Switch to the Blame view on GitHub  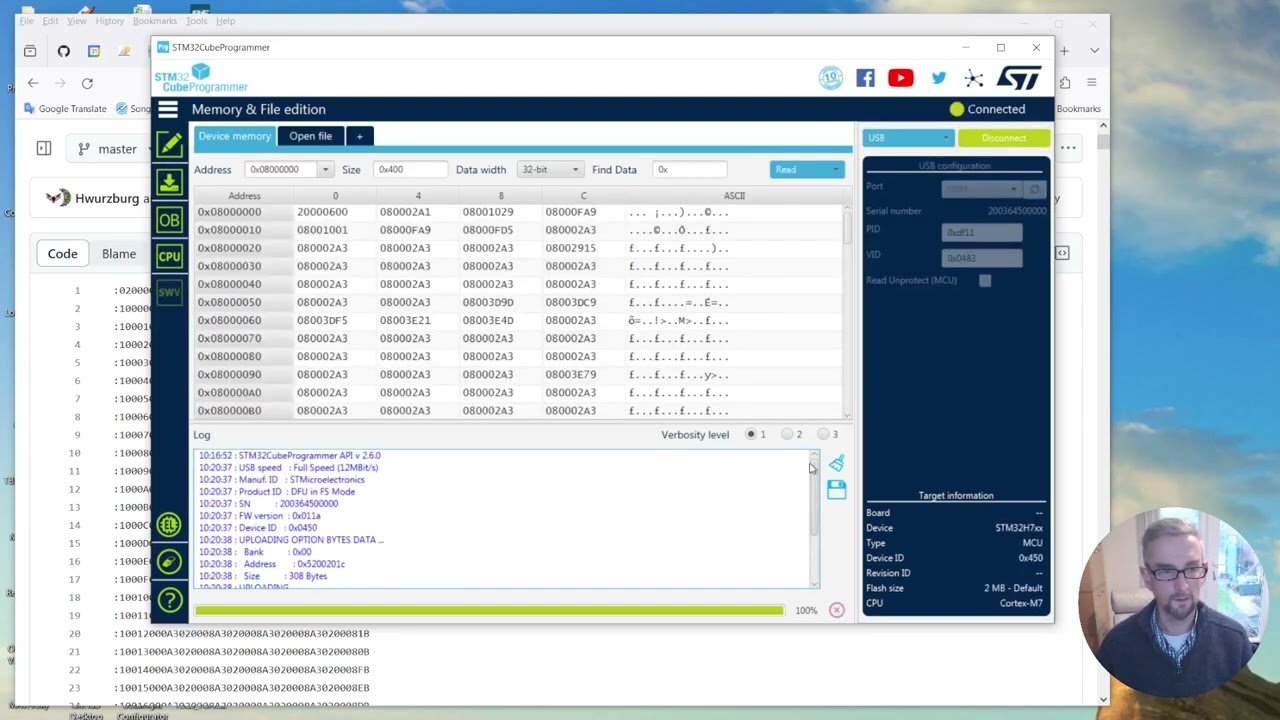(118, 254)
